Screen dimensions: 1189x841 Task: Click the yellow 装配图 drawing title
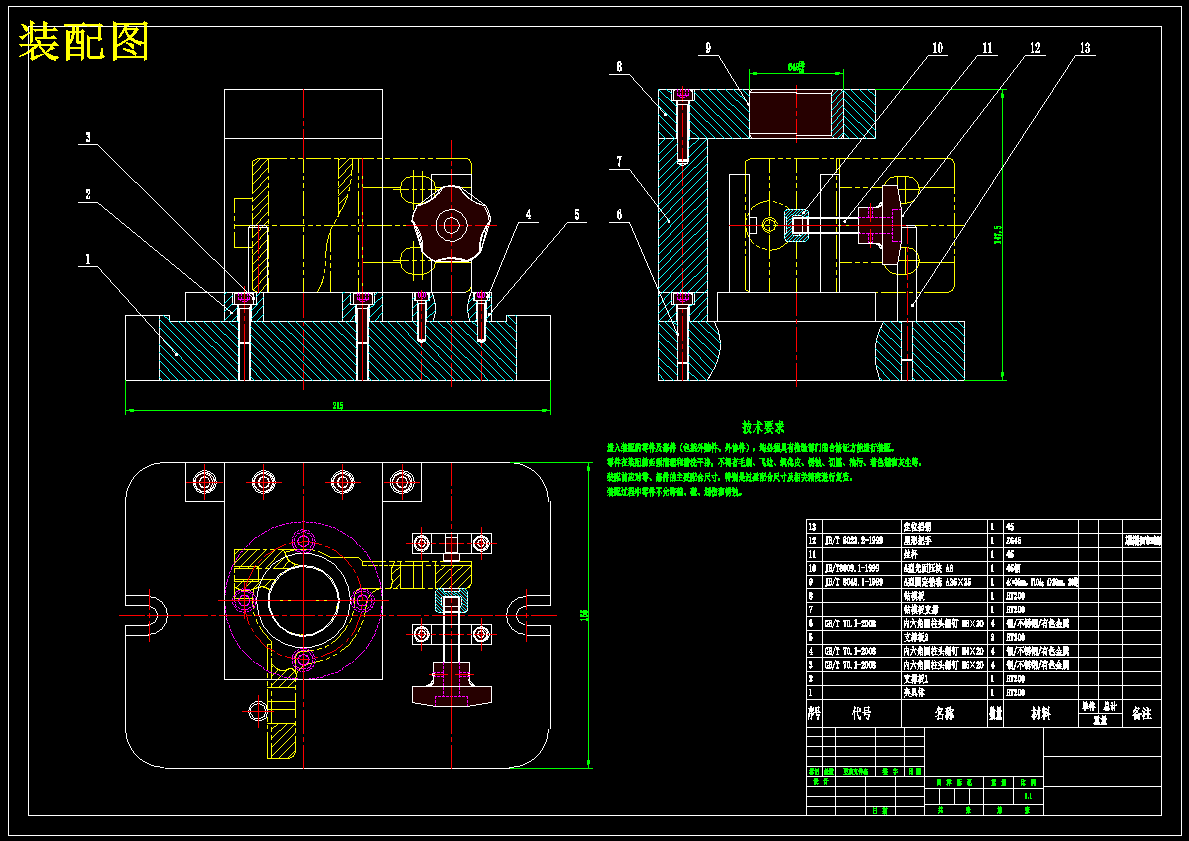pos(83,42)
